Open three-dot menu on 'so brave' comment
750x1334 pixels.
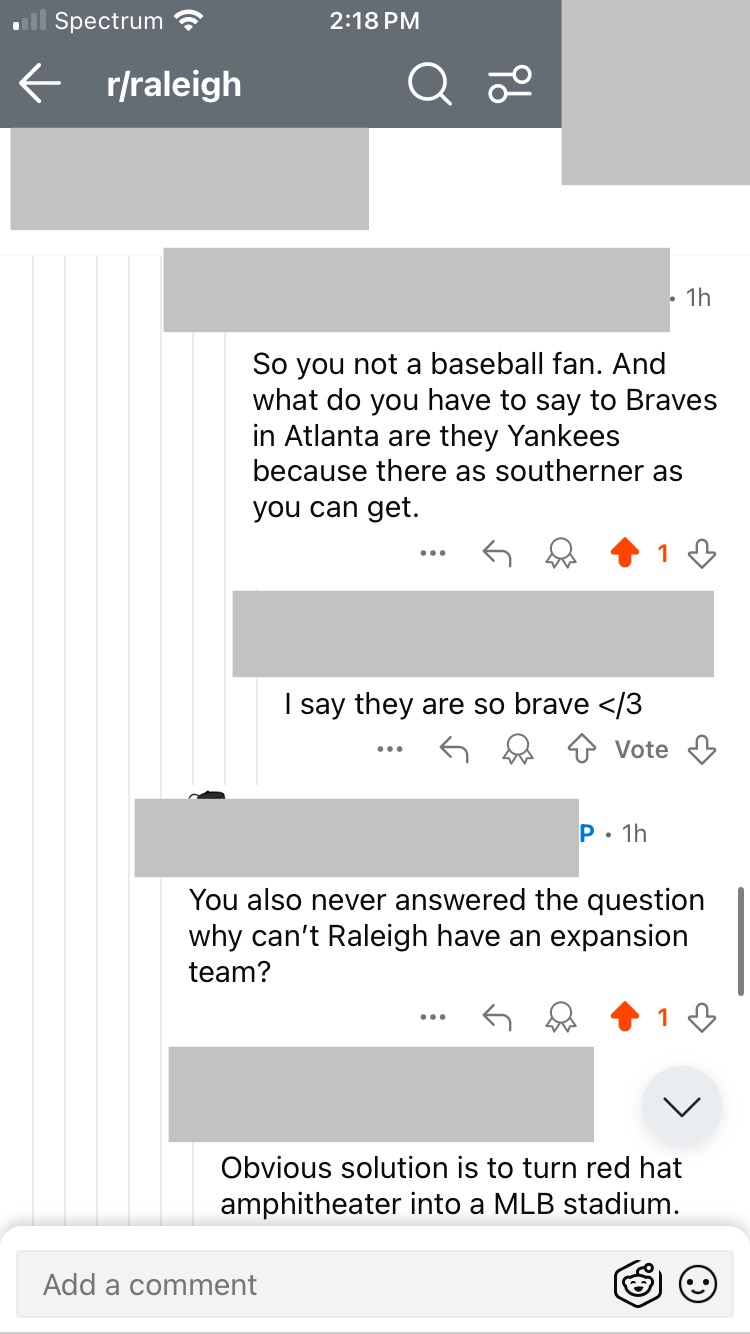pyautogui.click(x=391, y=749)
